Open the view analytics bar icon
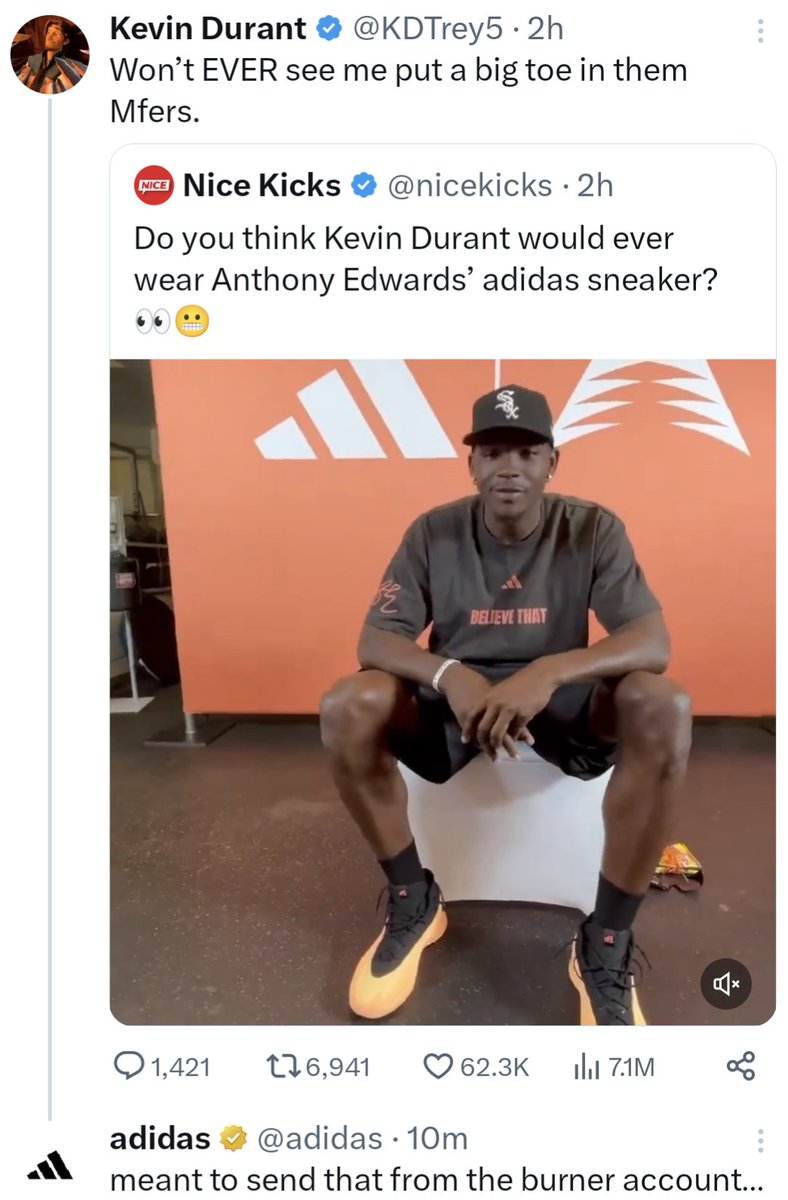Viewport: 788px width, 1200px height. 585,1067
